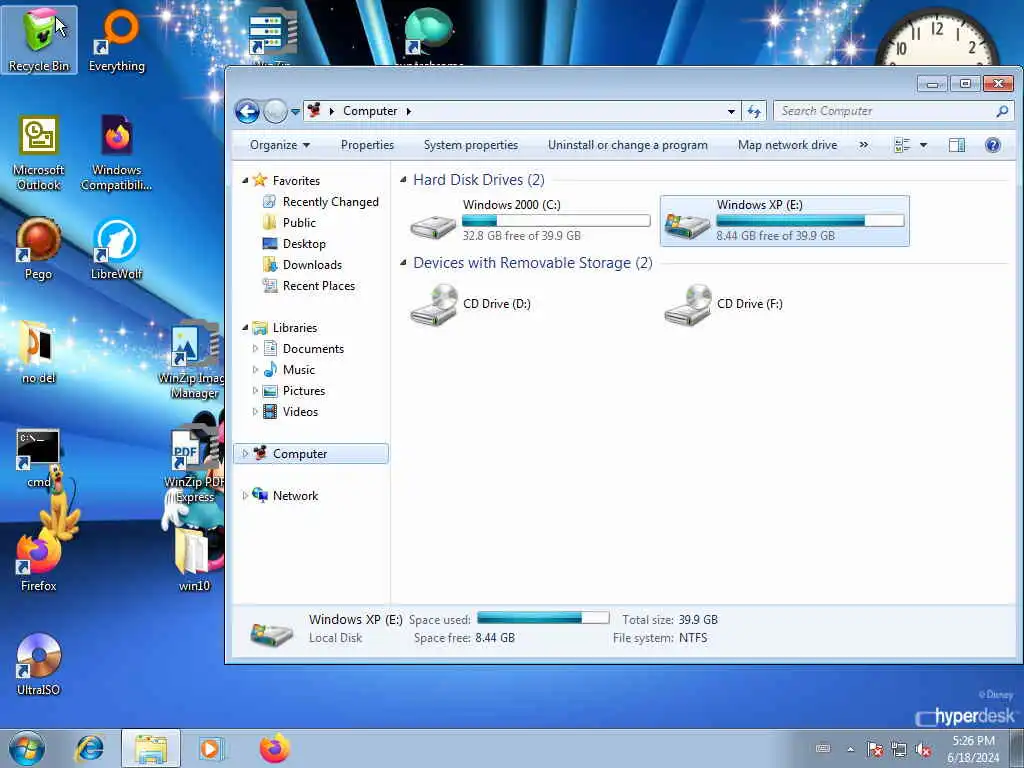Open address bar history dropdown
Screen dimensions: 1024x768
click(731, 112)
